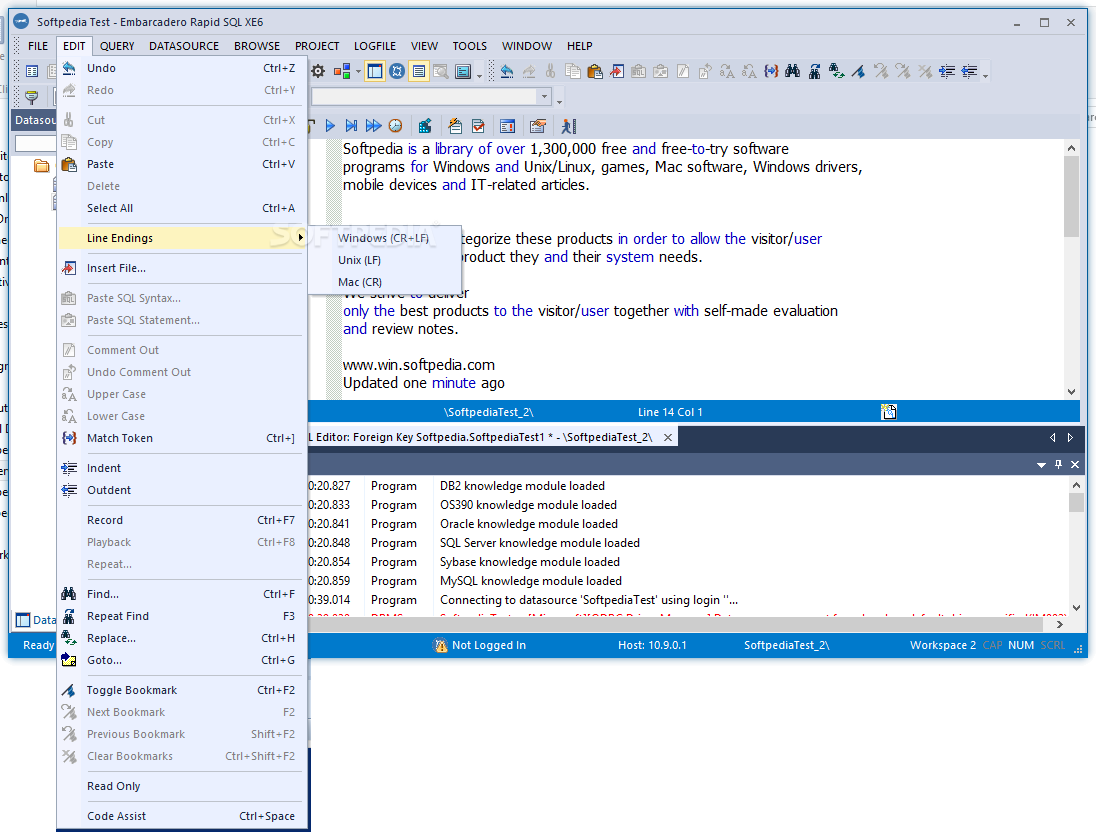The width and height of the screenshot is (1096, 832).
Task: Choose Insert File... menu entry
Action: click(182, 268)
